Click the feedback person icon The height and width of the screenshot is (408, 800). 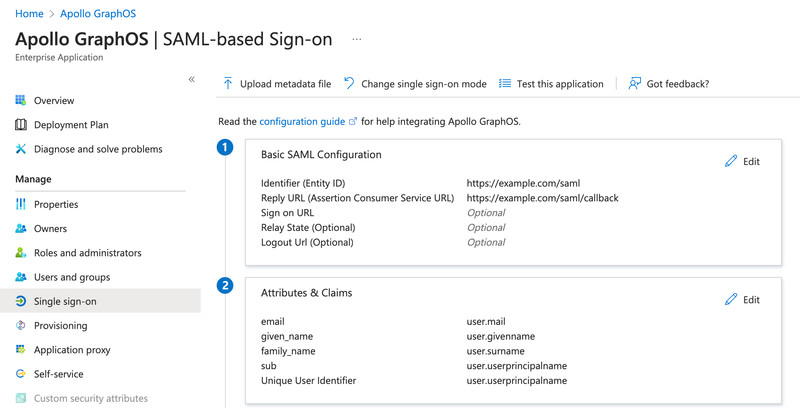634,84
